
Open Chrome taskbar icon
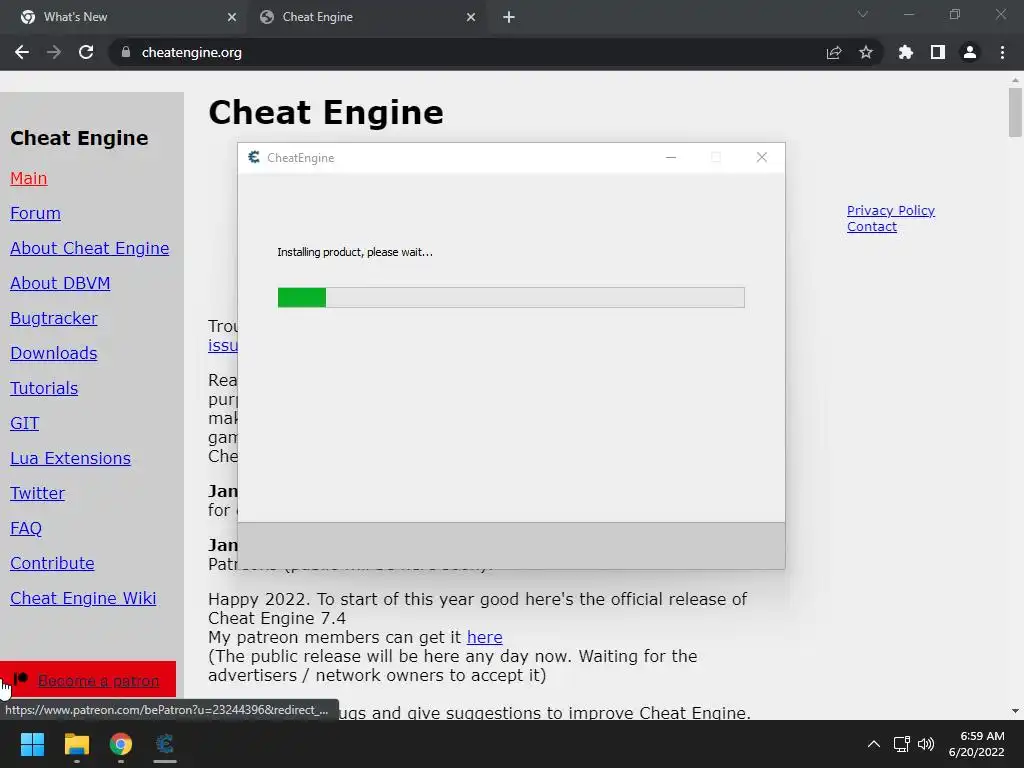coord(121,744)
